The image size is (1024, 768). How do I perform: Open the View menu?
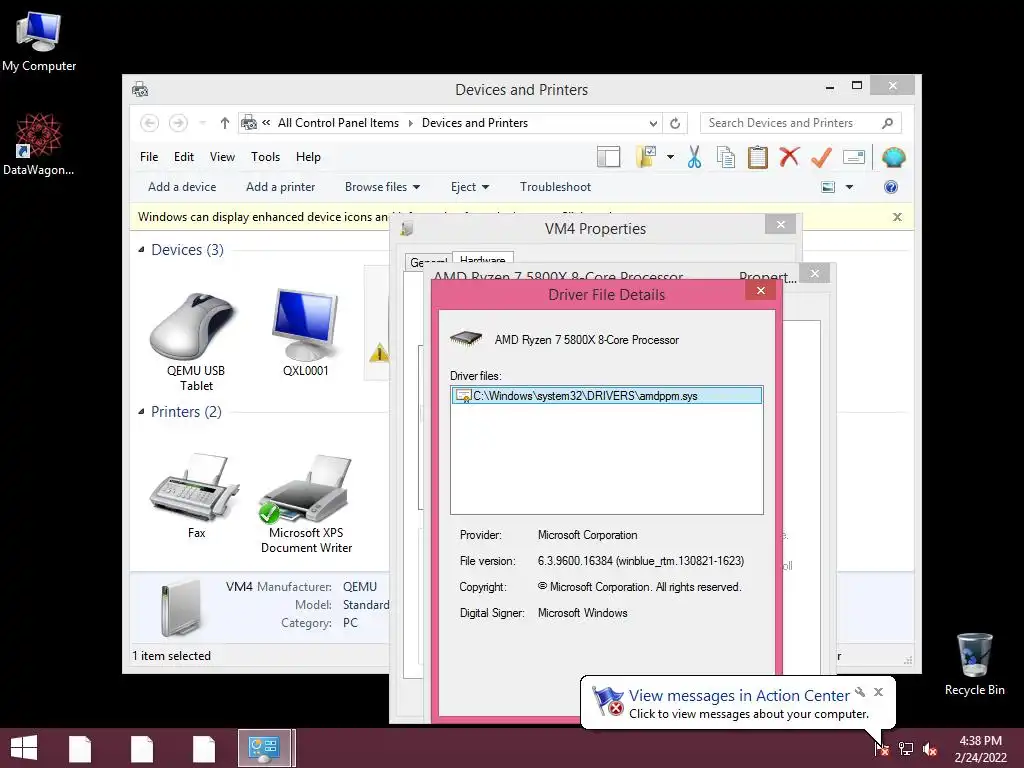click(222, 157)
